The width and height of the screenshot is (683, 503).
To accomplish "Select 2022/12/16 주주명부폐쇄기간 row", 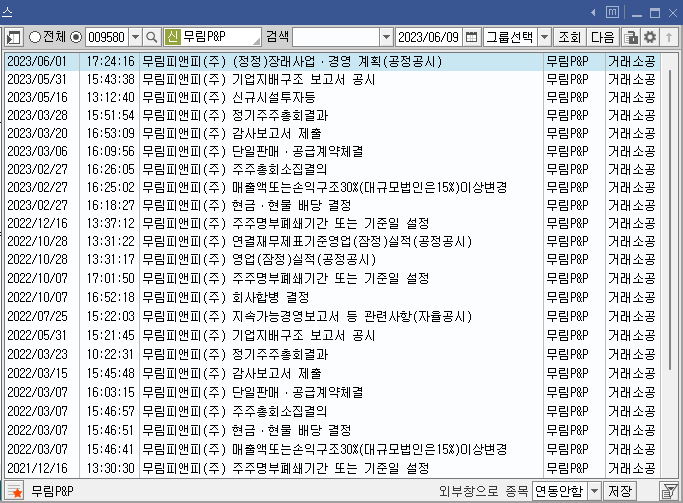I will (333, 223).
